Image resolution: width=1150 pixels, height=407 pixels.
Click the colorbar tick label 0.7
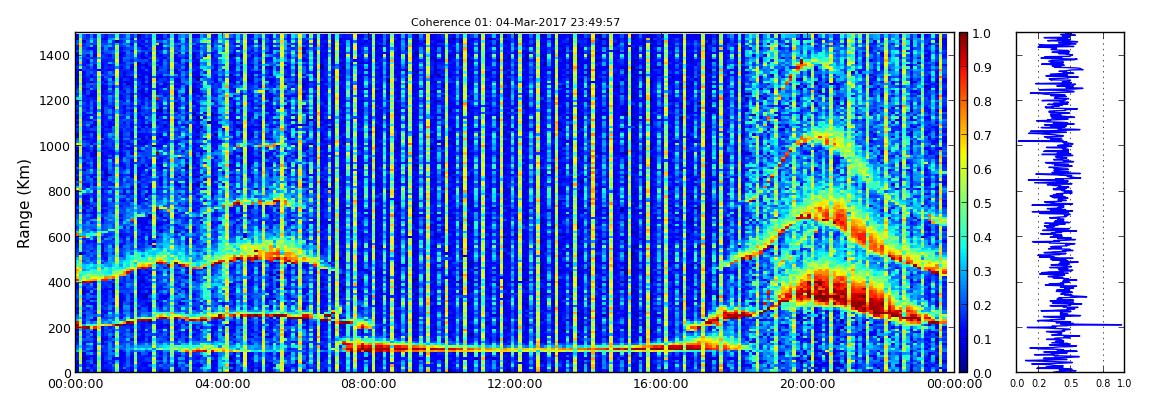[x=981, y=136]
